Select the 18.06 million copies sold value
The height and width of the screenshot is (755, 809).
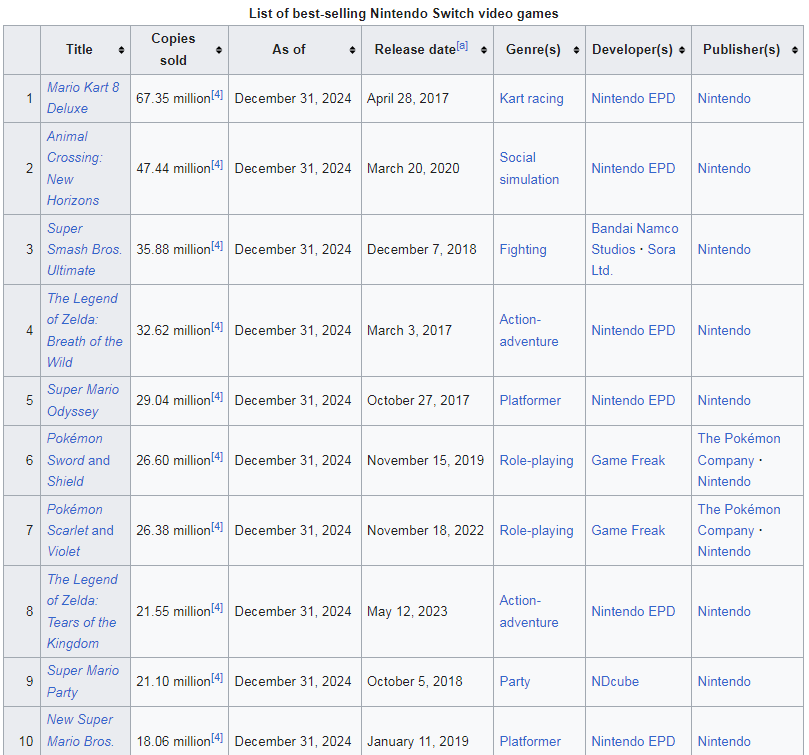tap(173, 741)
